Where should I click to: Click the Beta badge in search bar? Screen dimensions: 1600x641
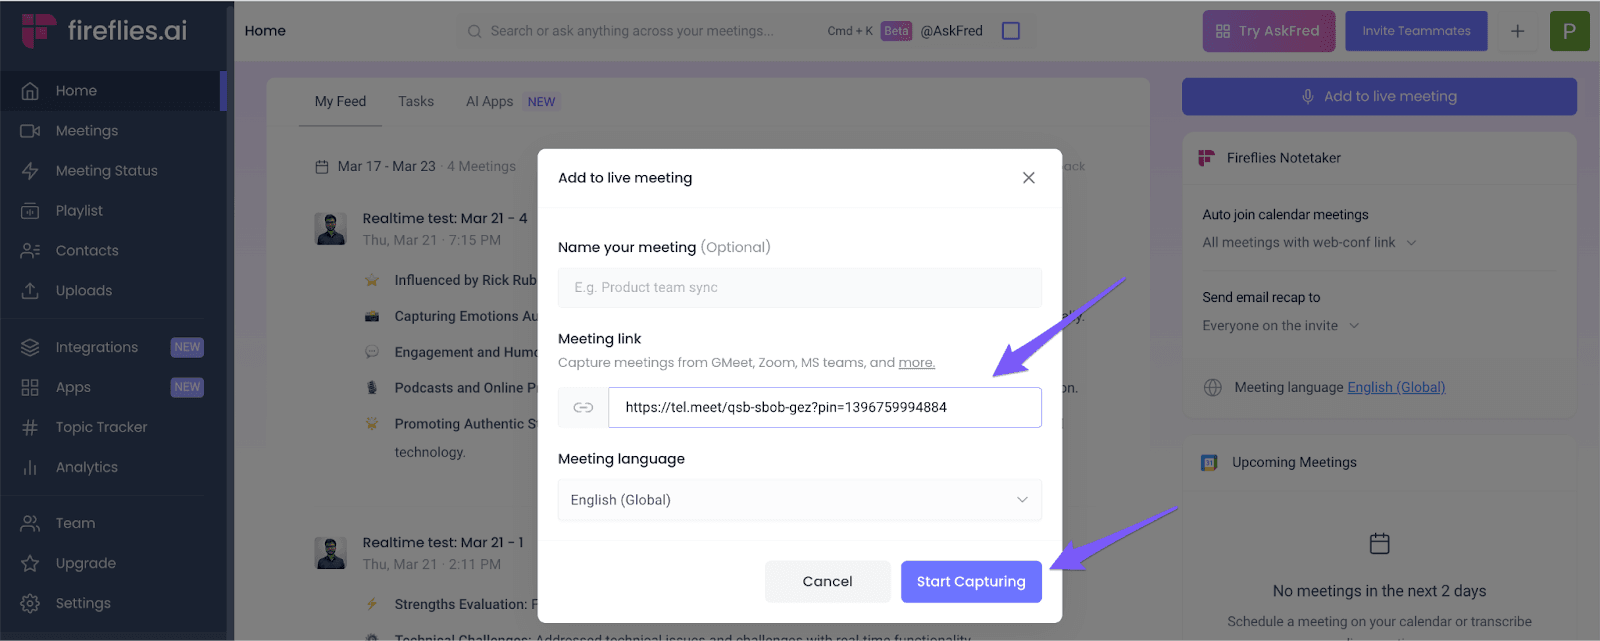(x=896, y=31)
